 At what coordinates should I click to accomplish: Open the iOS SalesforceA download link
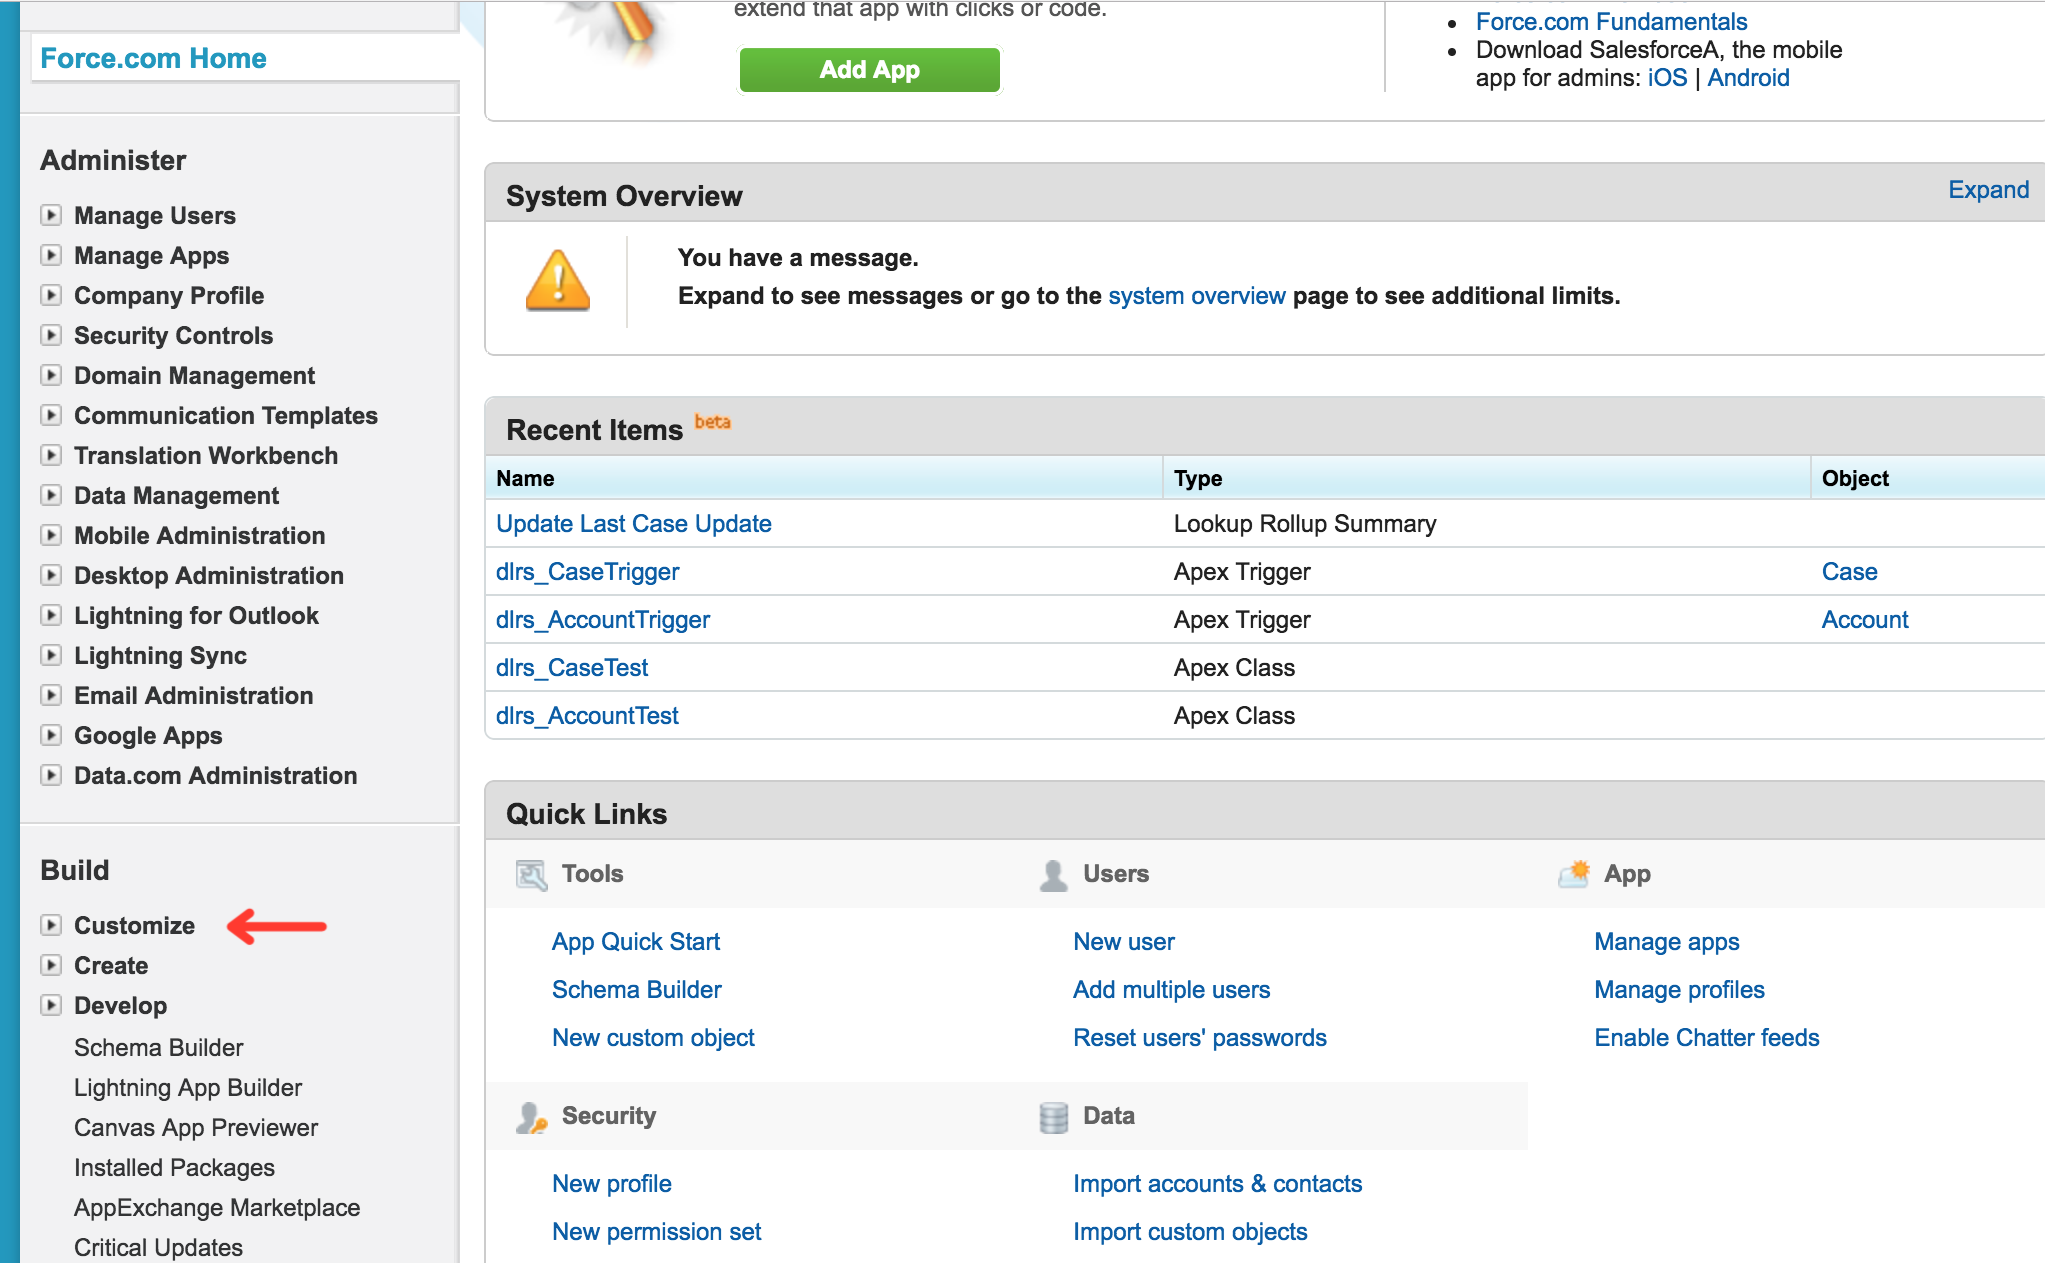pyautogui.click(x=1667, y=78)
